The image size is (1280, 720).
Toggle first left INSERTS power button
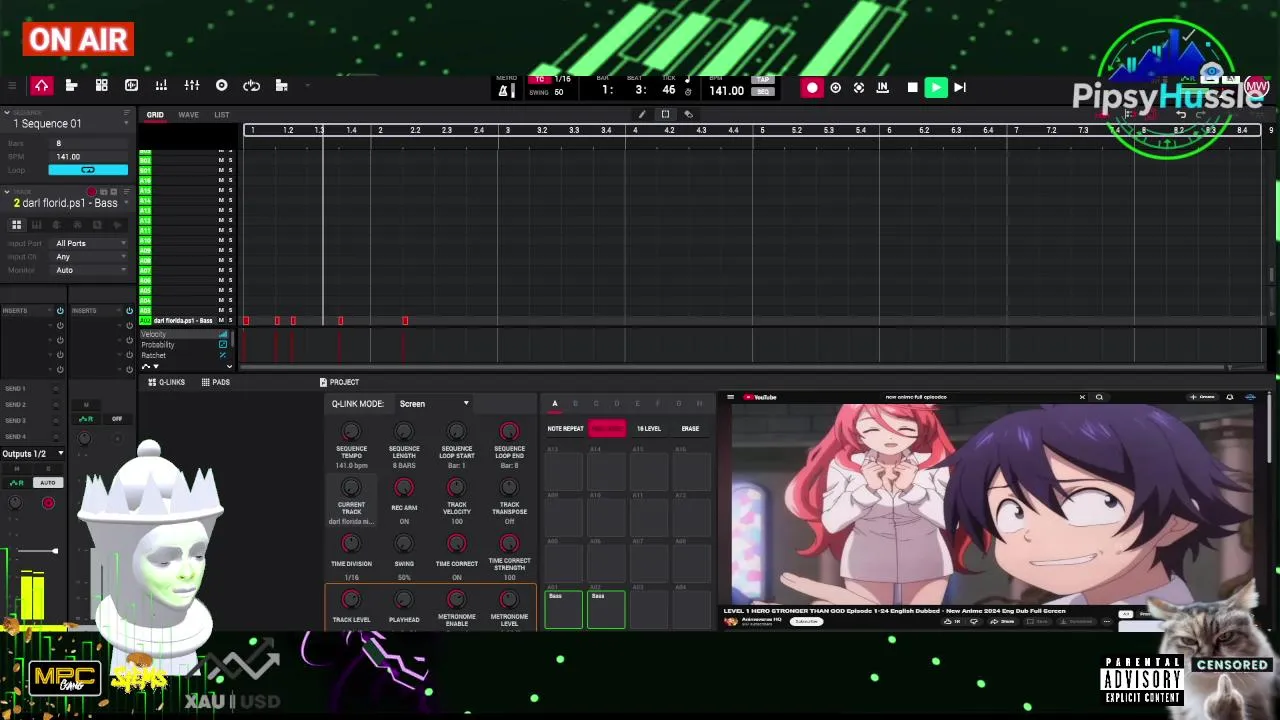[60, 311]
